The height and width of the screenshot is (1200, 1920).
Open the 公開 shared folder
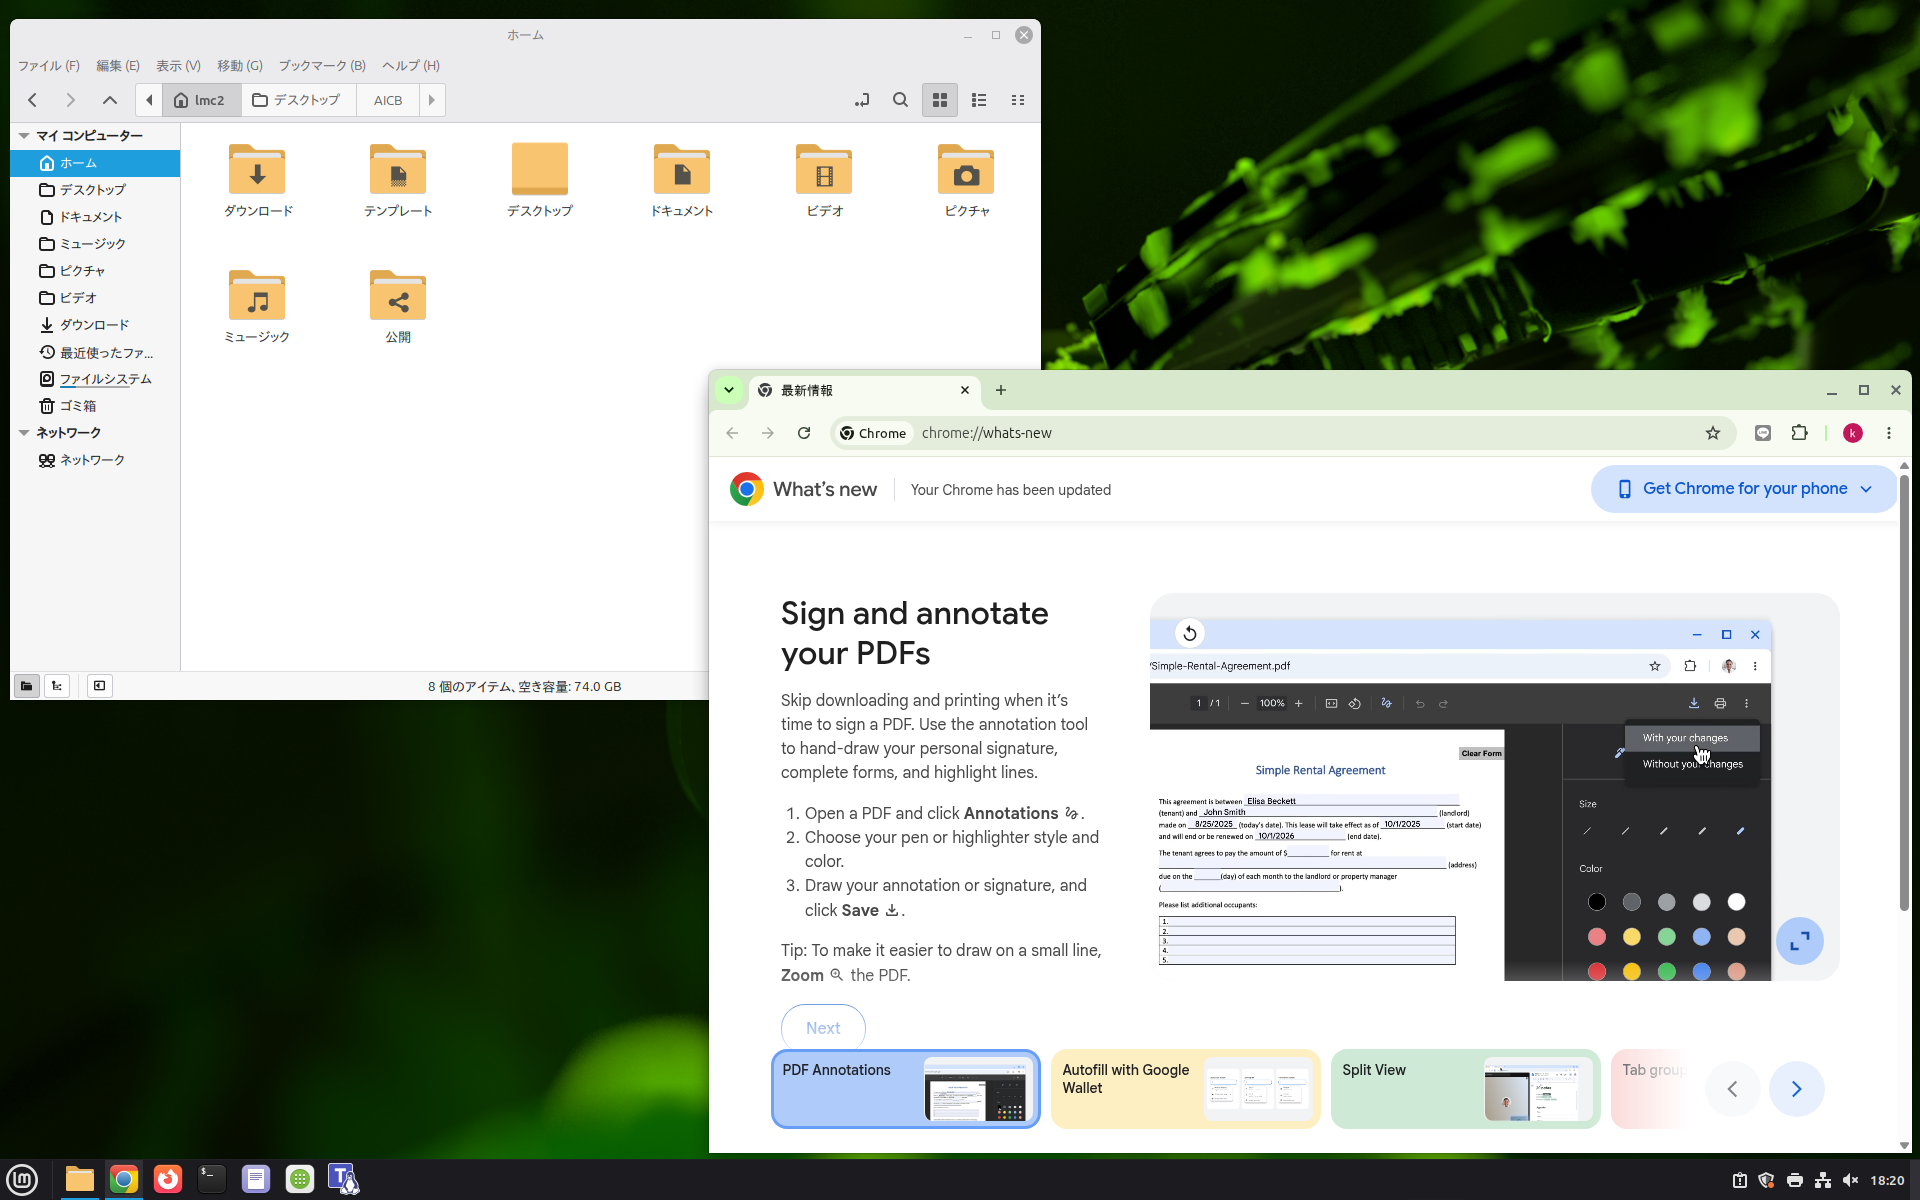[x=398, y=296]
